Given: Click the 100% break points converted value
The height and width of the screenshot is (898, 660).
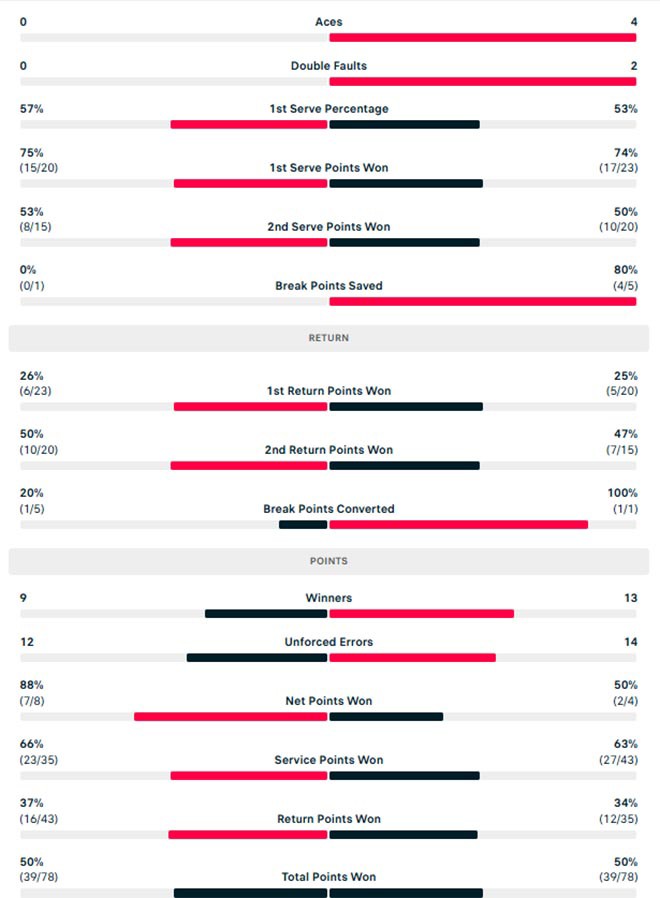Looking at the screenshot, I should pos(622,493).
